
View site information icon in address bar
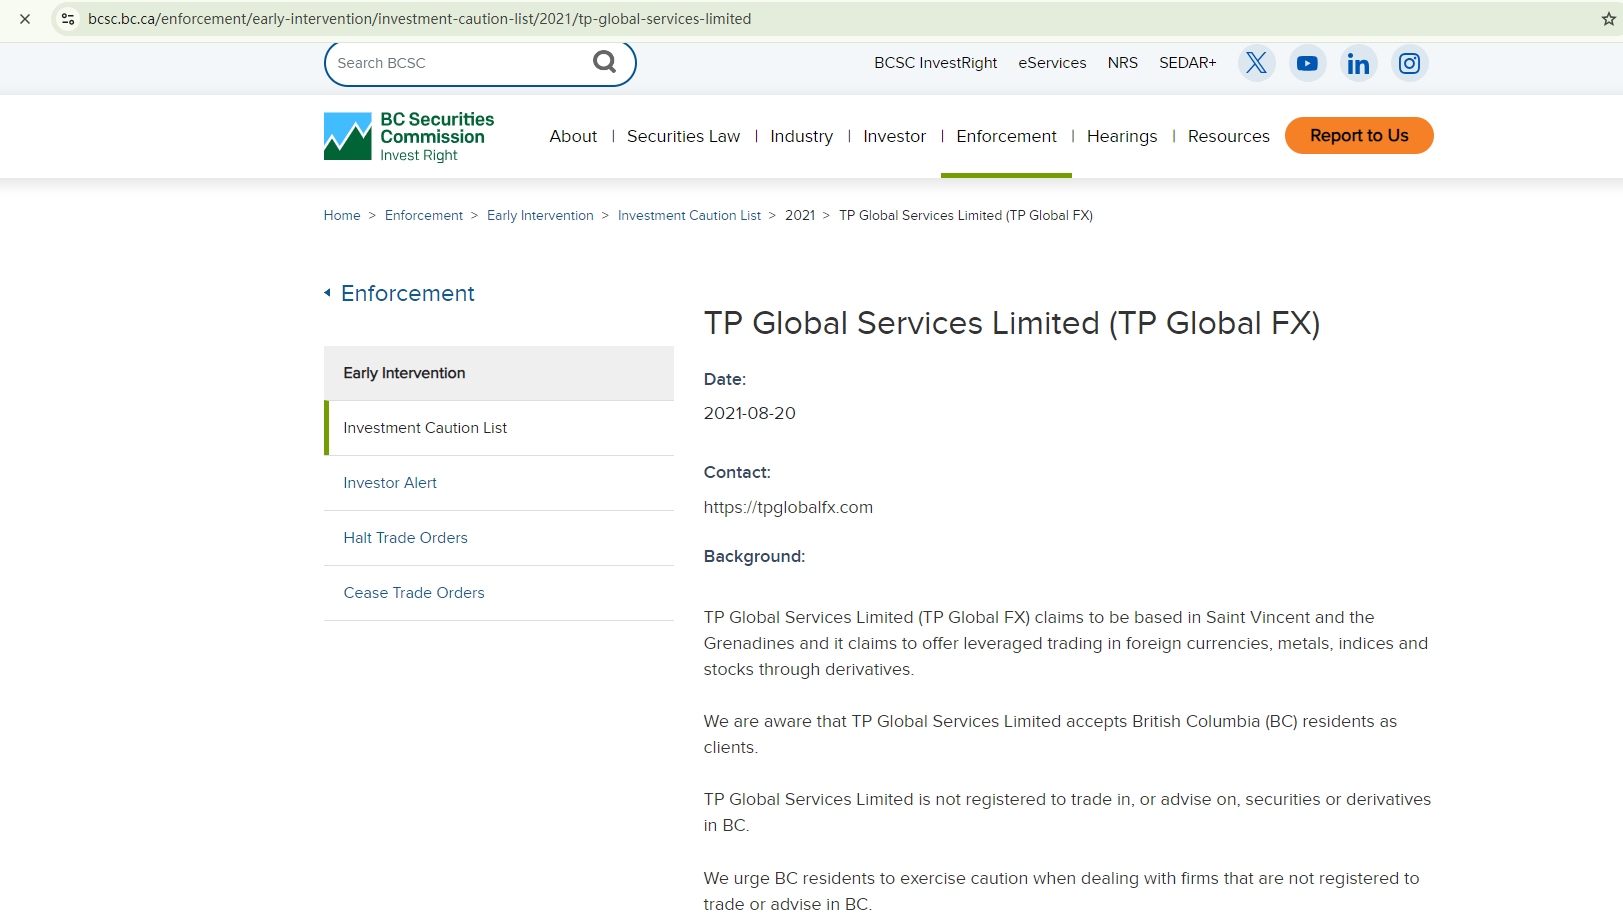[x=68, y=19]
